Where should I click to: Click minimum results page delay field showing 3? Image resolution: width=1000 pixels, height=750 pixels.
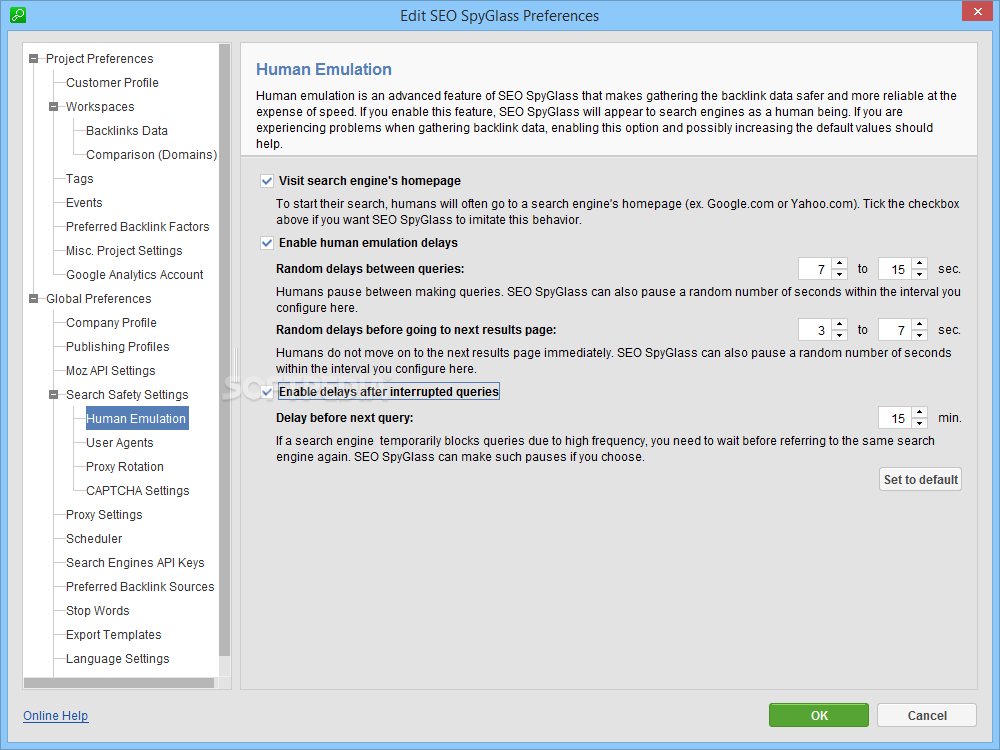[x=815, y=330]
